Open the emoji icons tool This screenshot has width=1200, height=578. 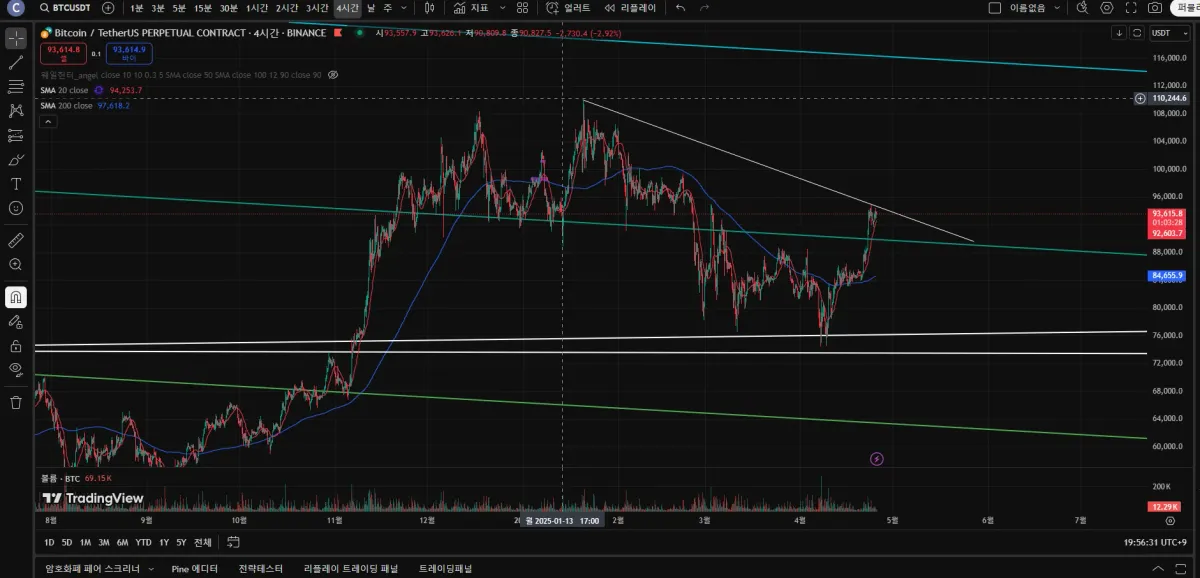(16, 208)
